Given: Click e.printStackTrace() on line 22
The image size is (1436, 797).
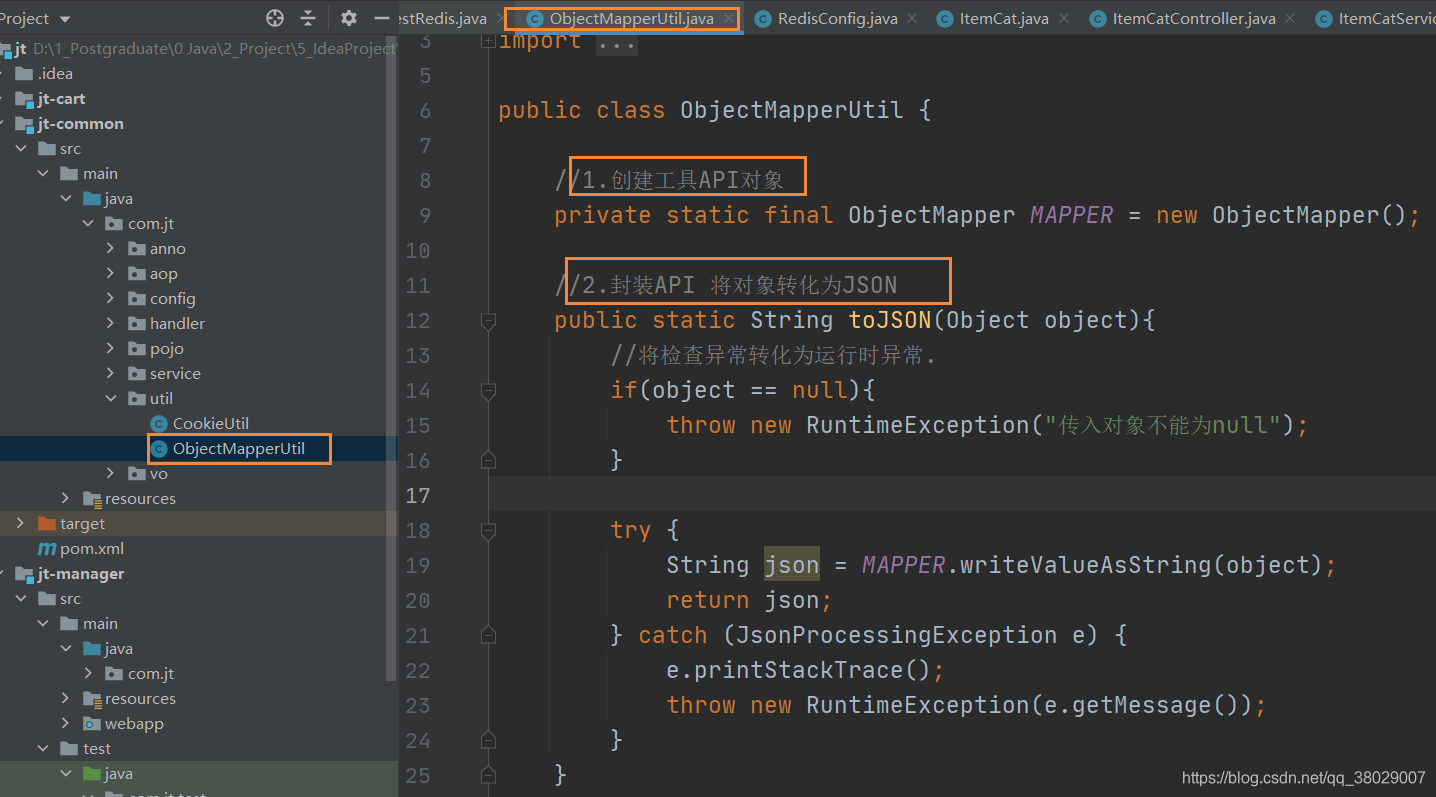Looking at the screenshot, I should (799, 670).
